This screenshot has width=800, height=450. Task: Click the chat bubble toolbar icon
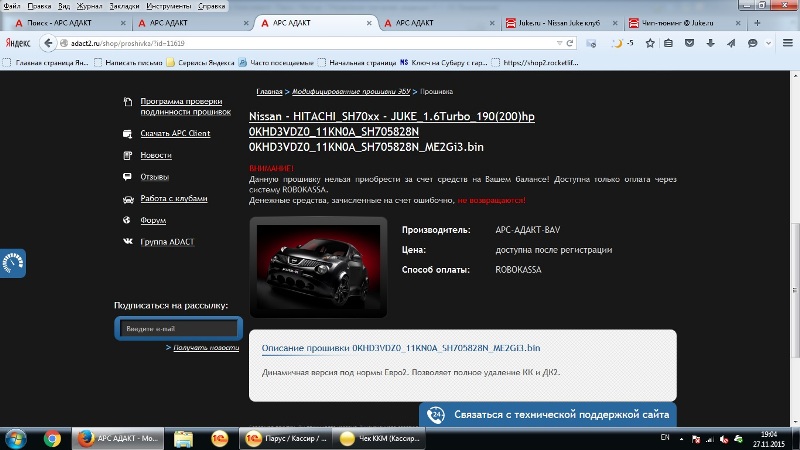click(752, 43)
